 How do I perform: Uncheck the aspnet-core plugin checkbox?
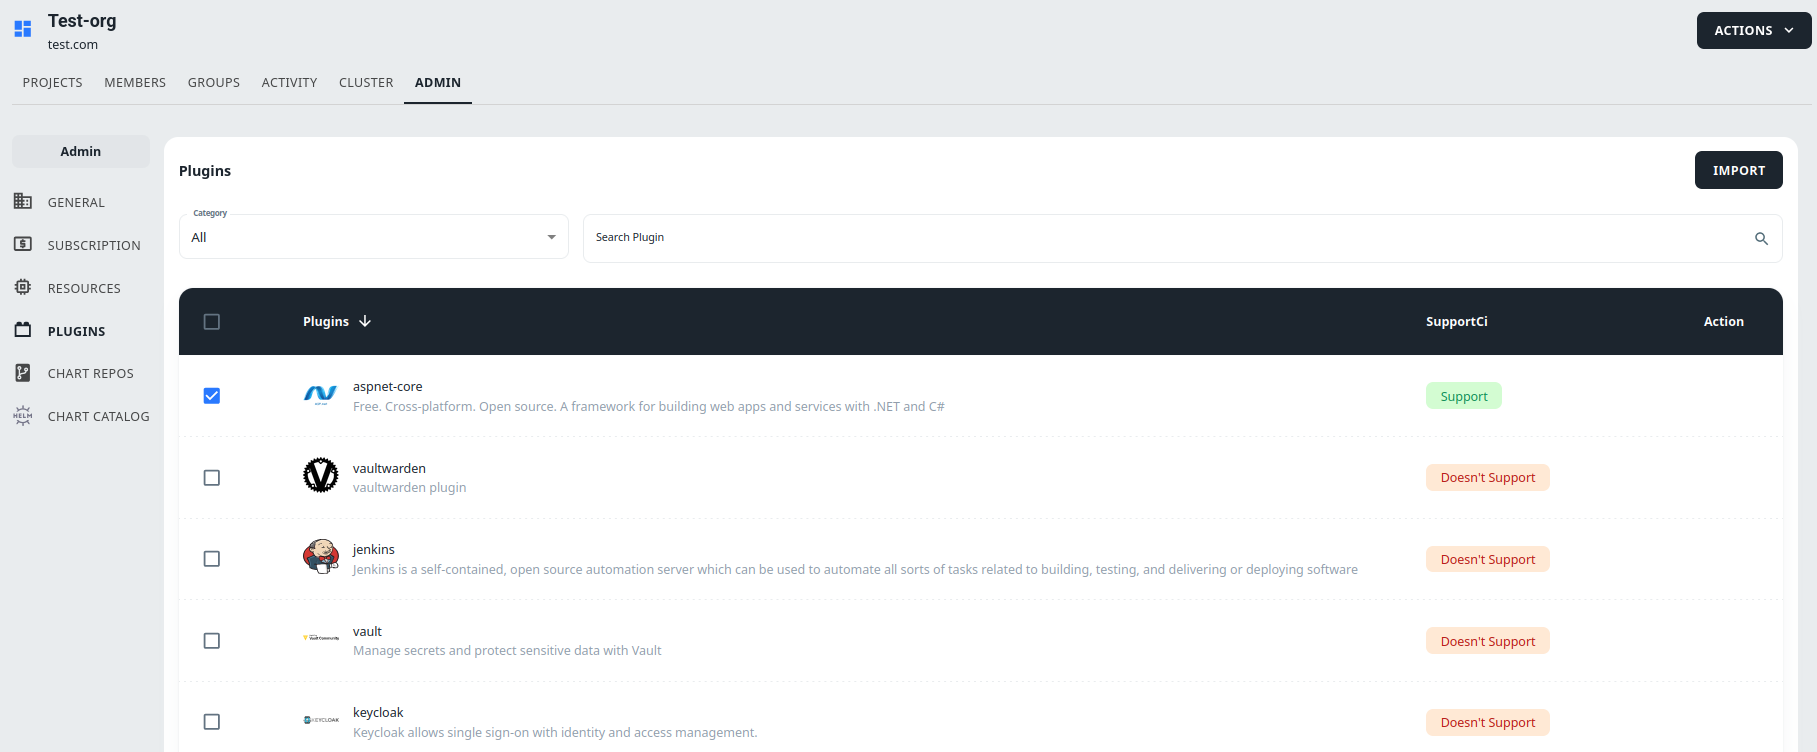coord(212,396)
